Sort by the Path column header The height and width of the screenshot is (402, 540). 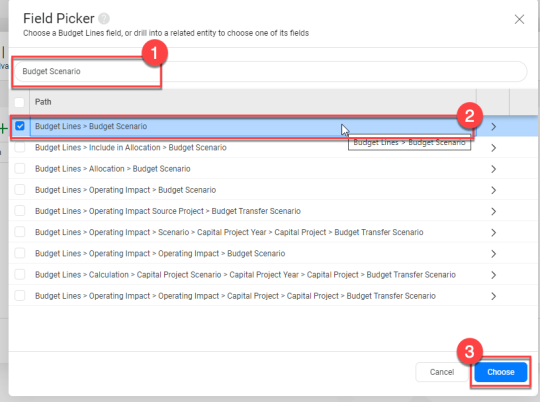43,102
